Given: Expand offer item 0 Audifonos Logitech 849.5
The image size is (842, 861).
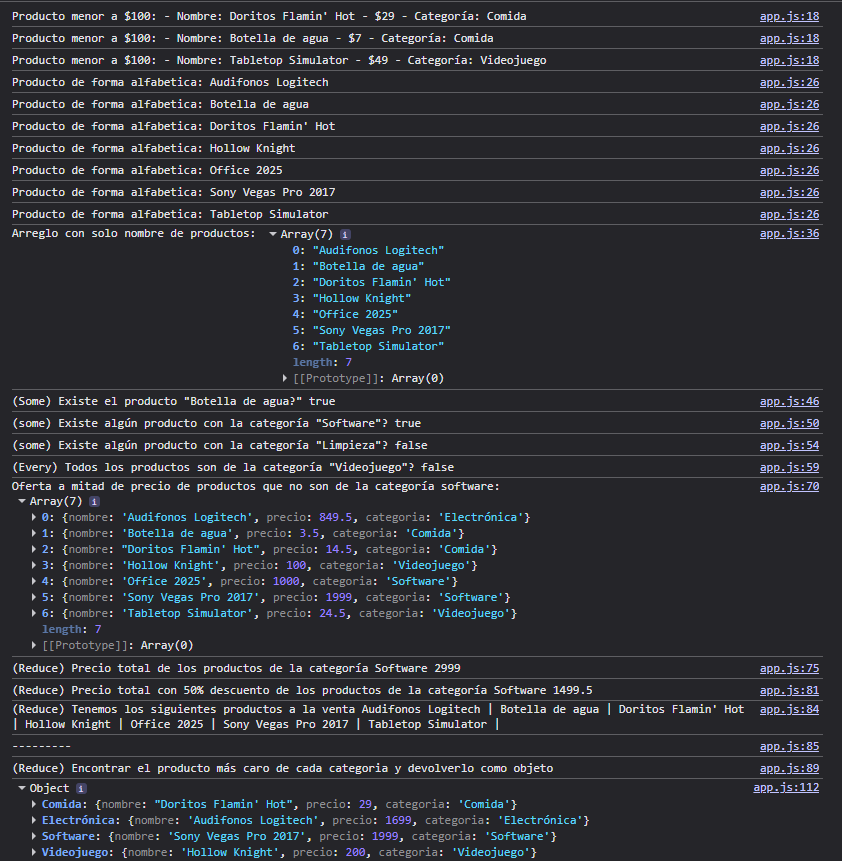Looking at the screenshot, I should pos(34,517).
